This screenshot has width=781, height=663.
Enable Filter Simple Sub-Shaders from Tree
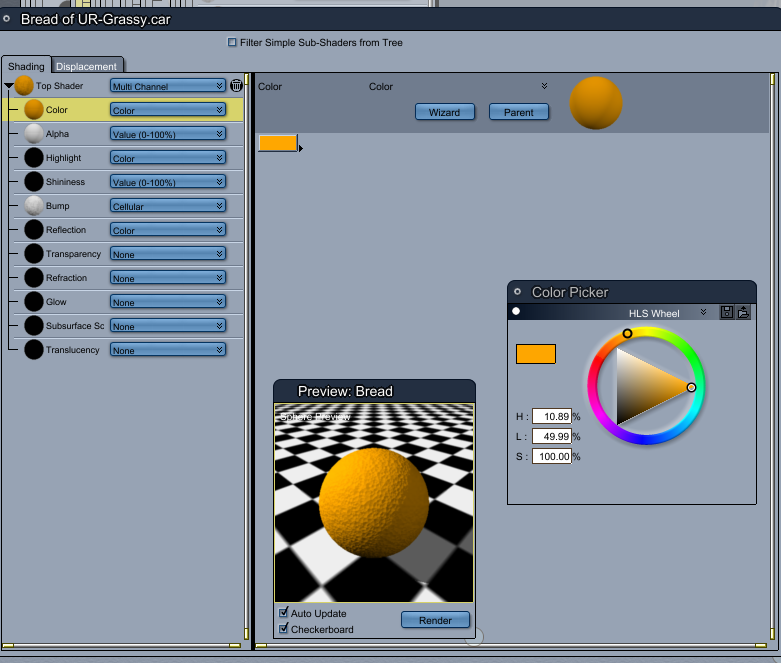pos(232,42)
